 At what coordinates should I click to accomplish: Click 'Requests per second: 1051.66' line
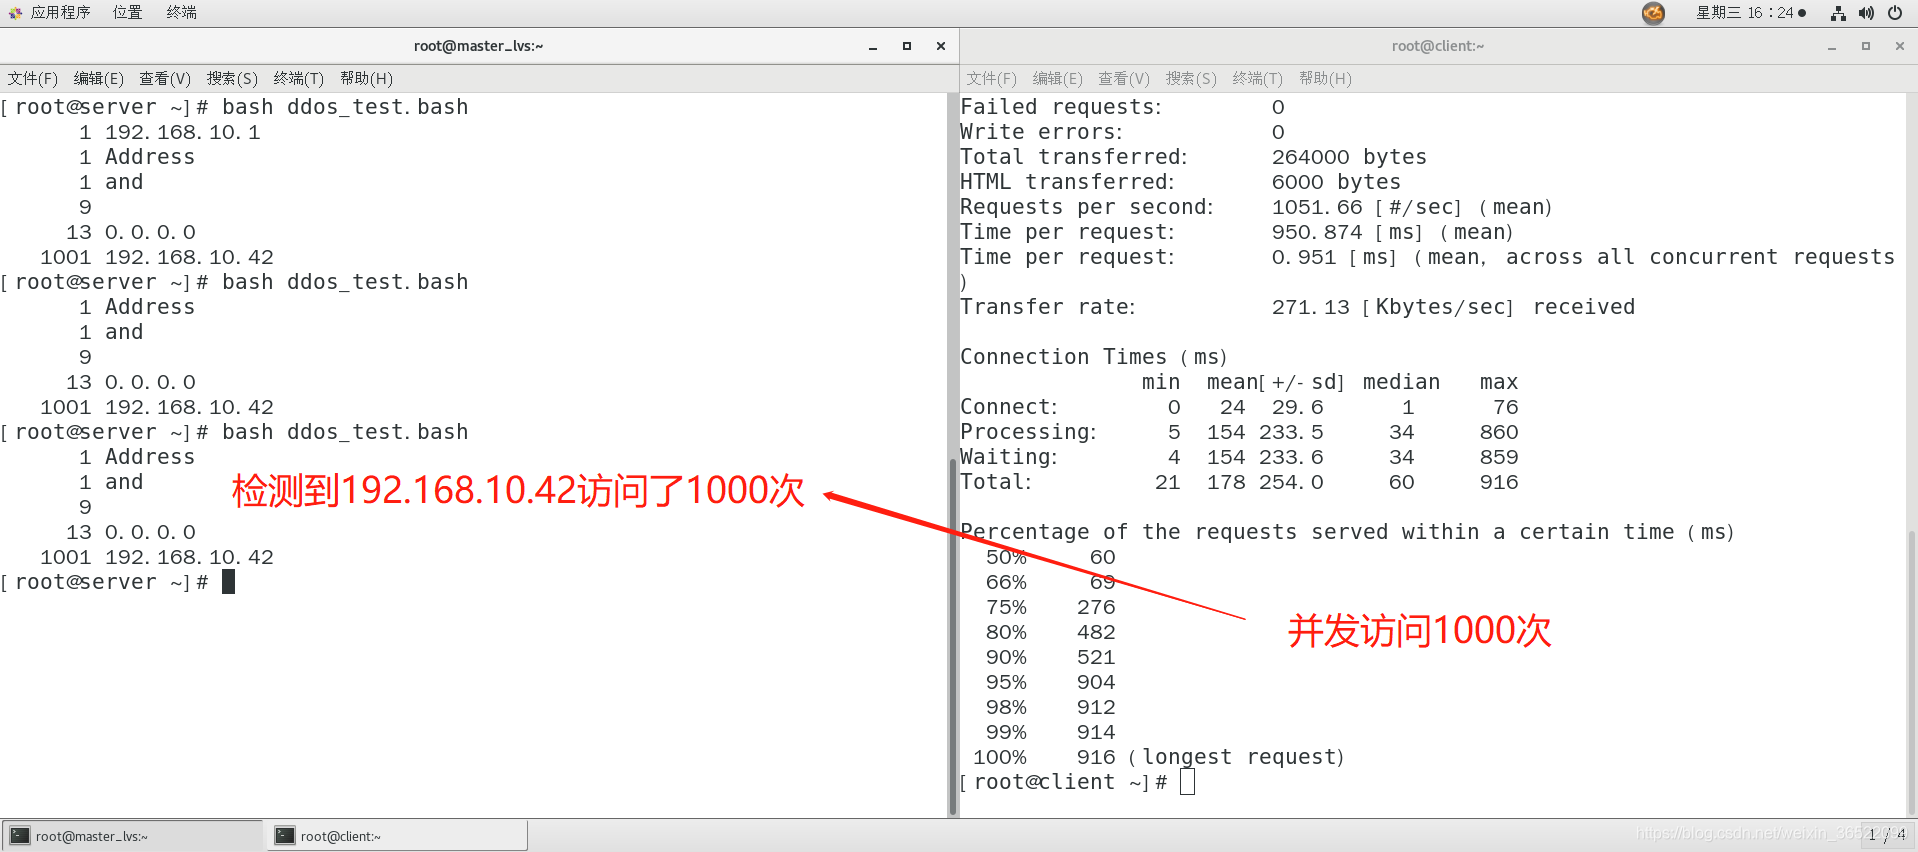click(x=1256, y=207)
